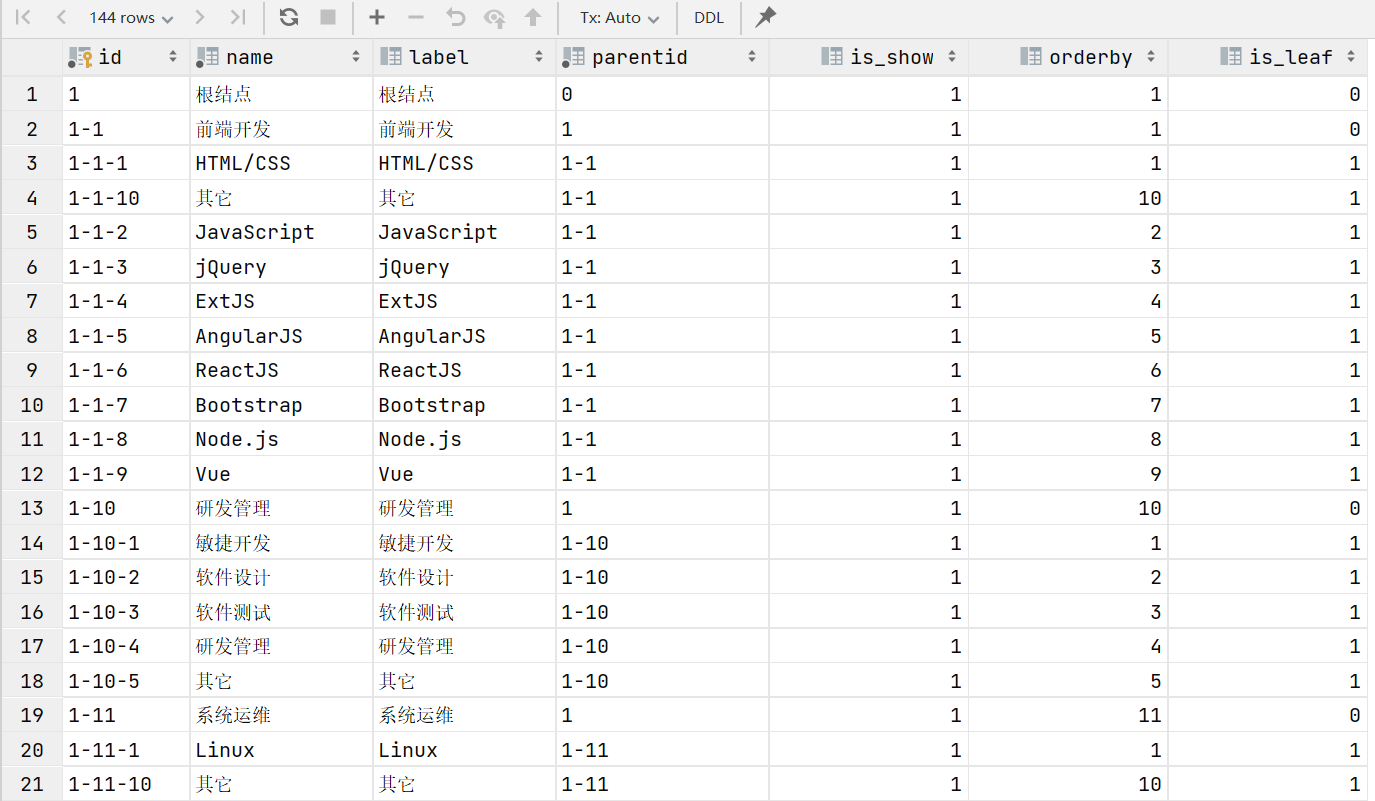The image size is (1375, 801).
Task: Click the parentid column icon
Action: coord(574,57)
